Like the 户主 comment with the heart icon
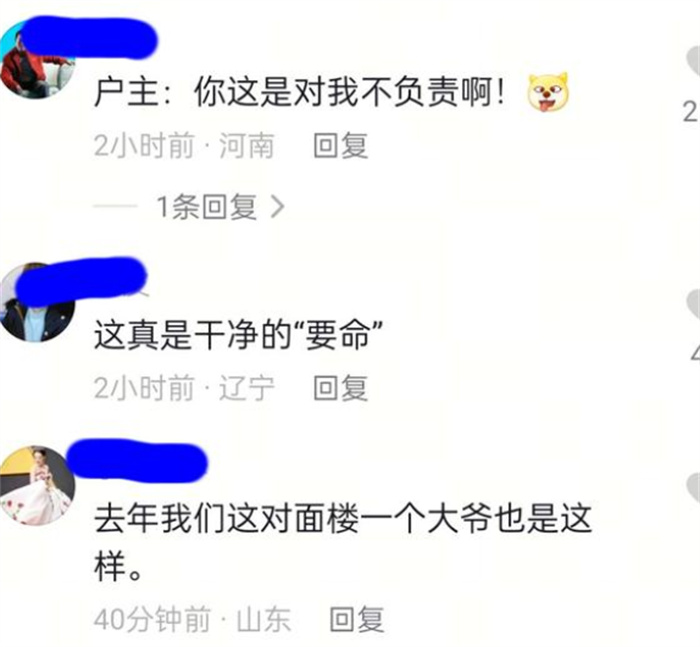 coord(693,63)
